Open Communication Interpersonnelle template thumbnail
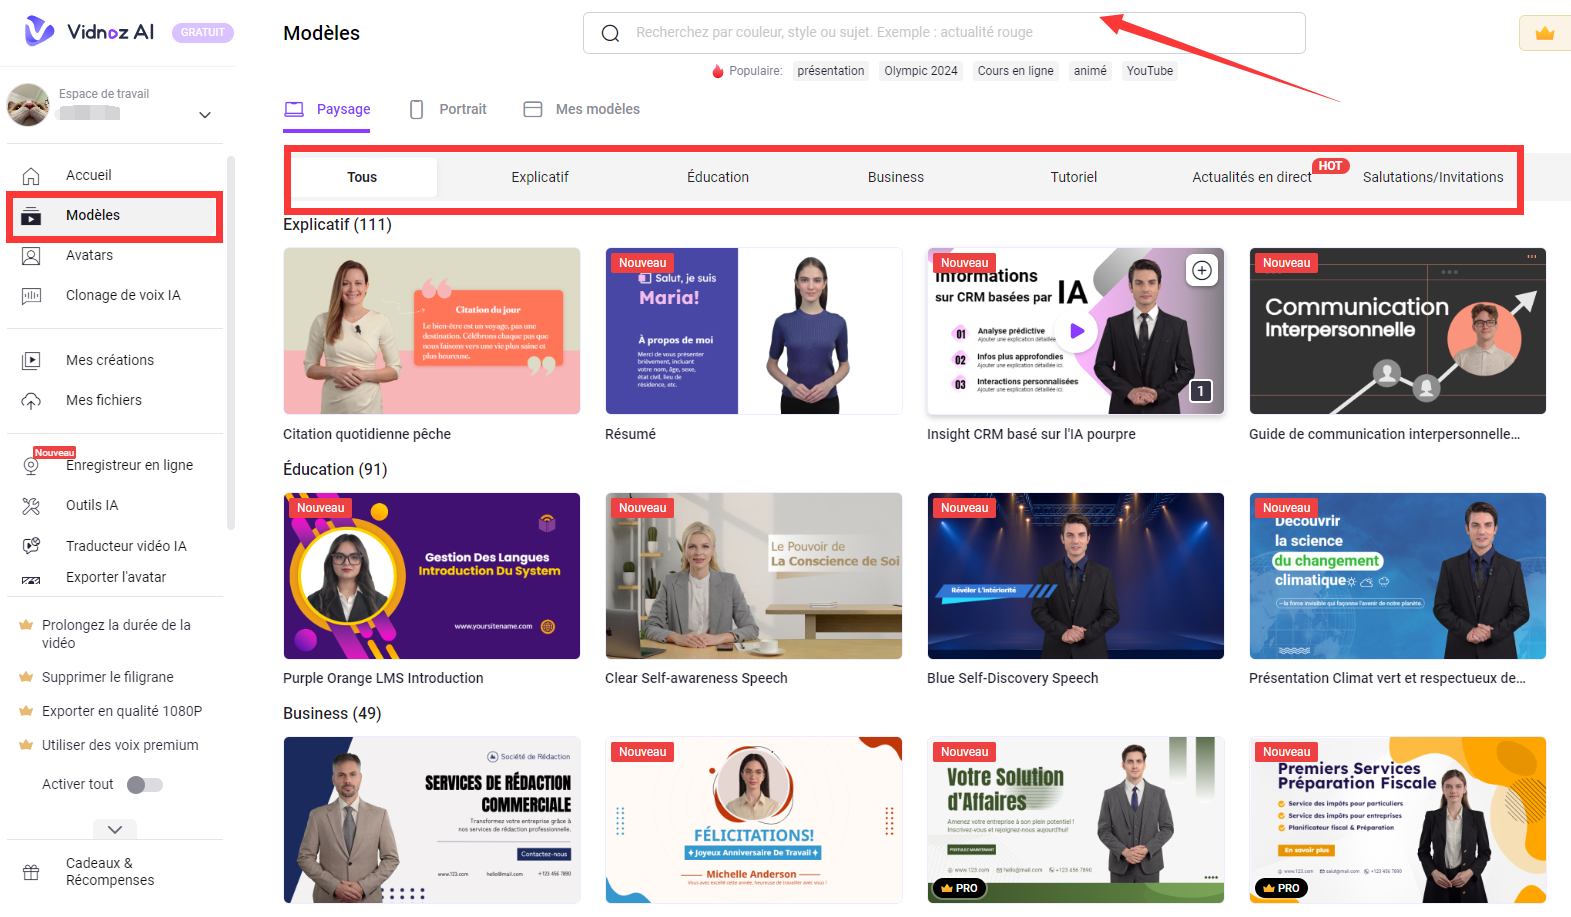The height and width of the screenshot is (917, 1571). pyautogui.click(x=1398, y=331)
